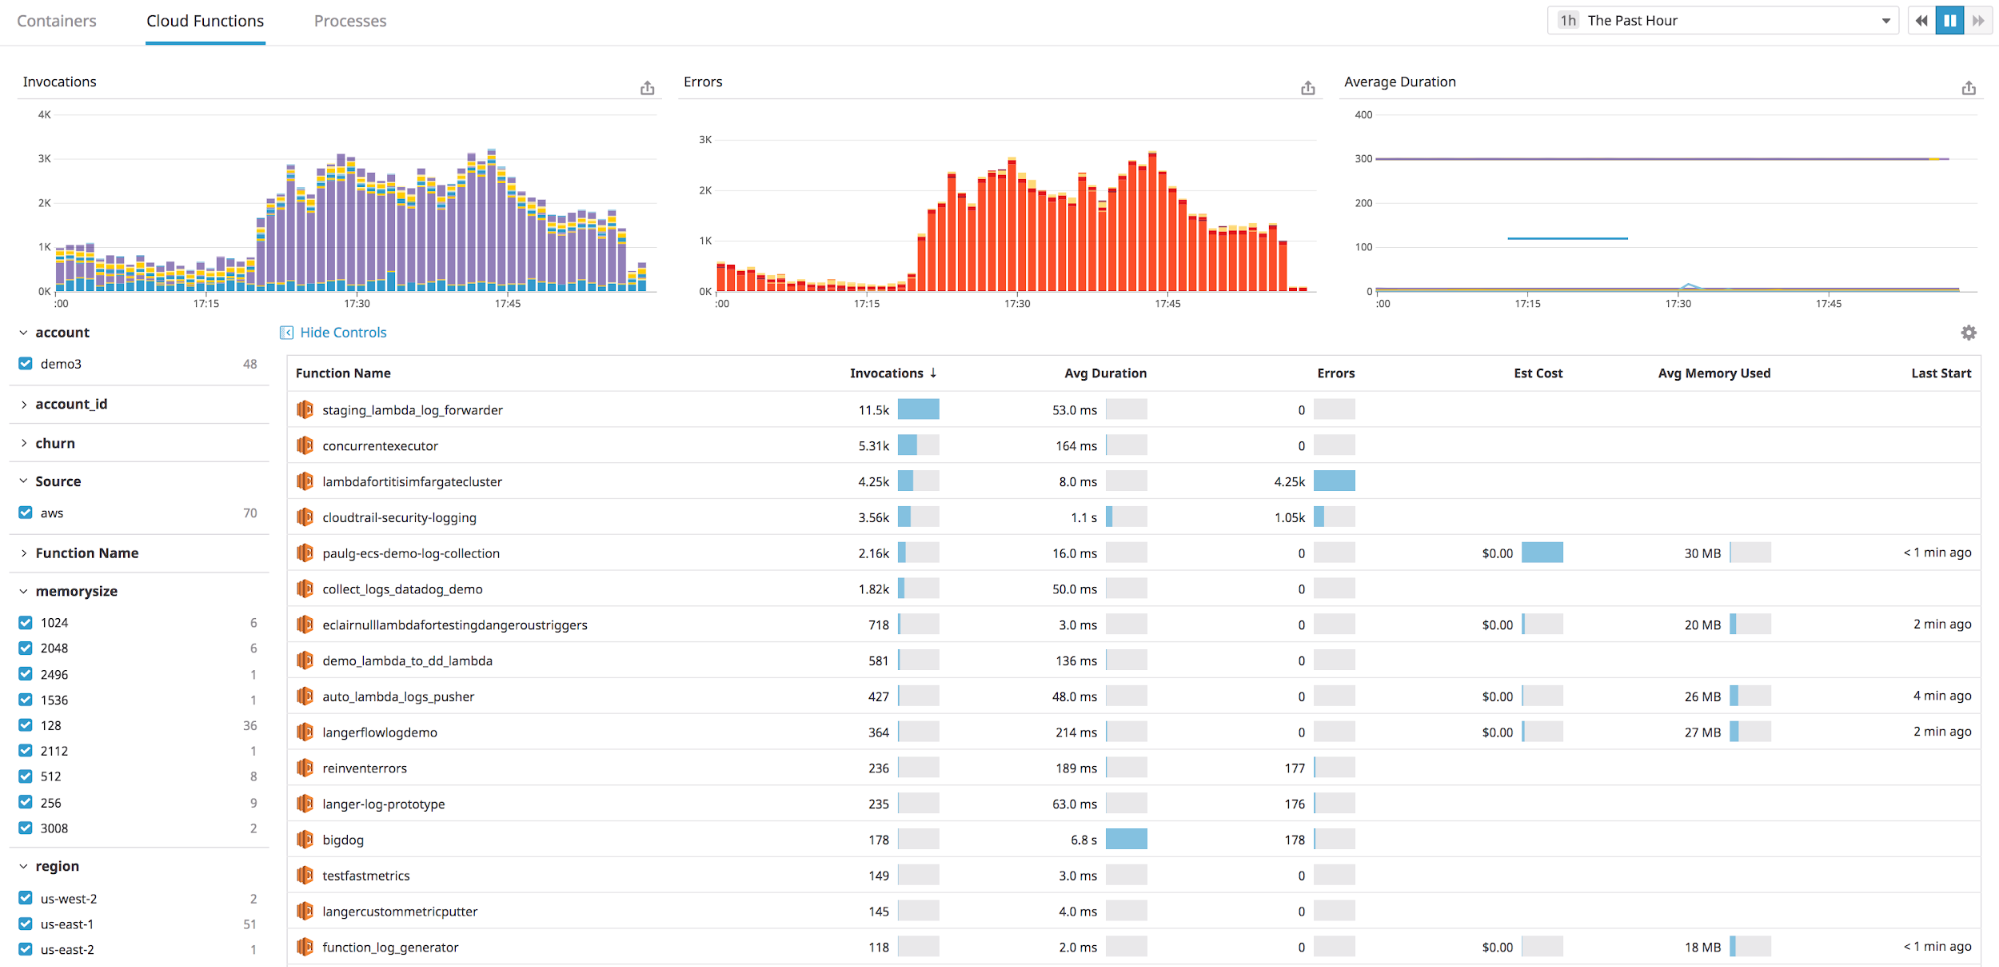Export the Errors chart
This screenshot has height=967, width=1999.
(x=1308, y=88)
